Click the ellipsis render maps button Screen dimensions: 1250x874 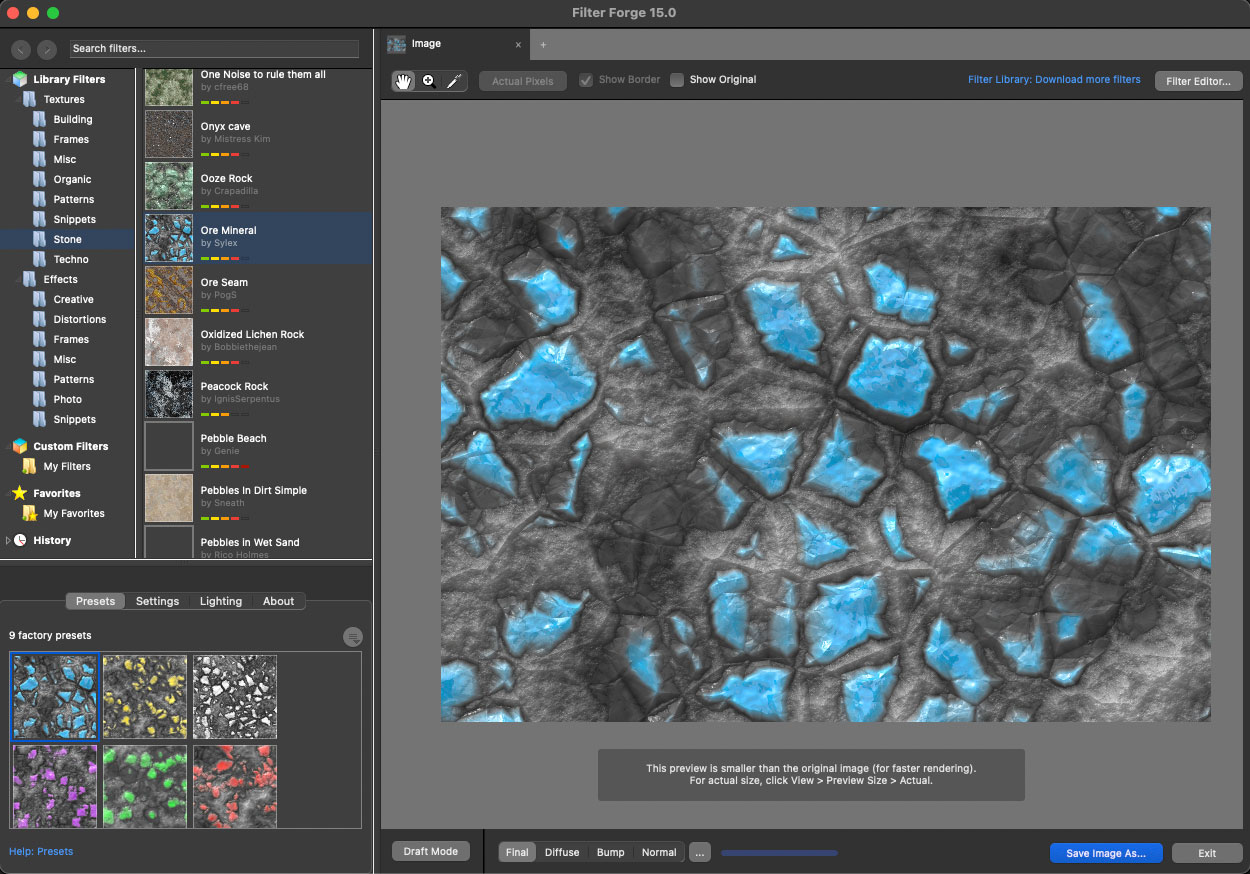point(700,852)
